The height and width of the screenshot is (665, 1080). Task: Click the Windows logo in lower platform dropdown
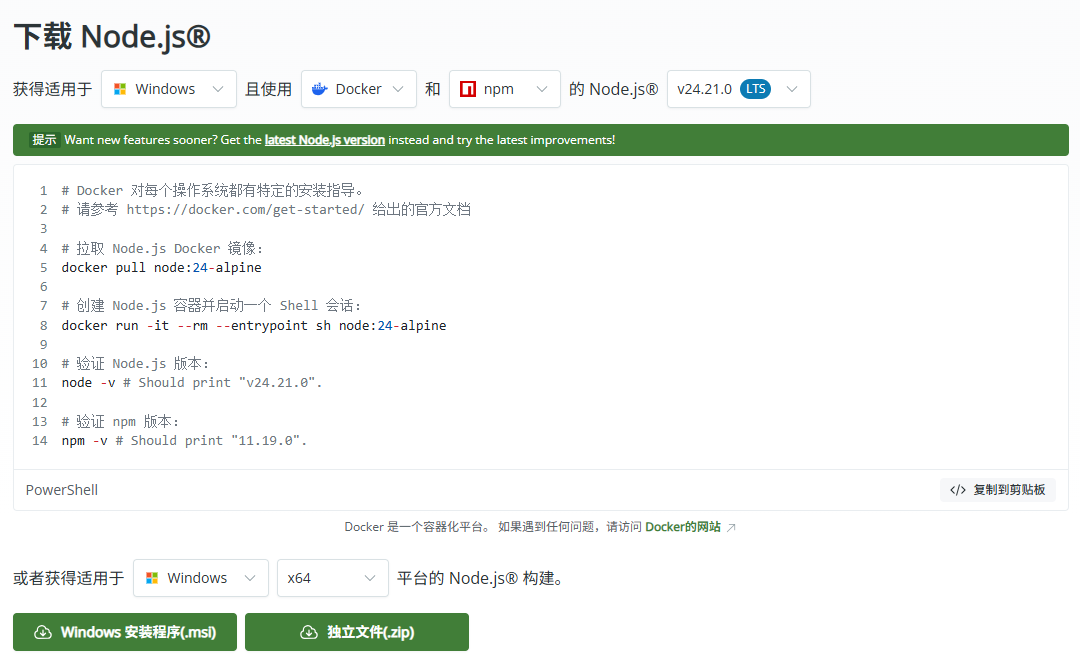click(x=152, y=577)
